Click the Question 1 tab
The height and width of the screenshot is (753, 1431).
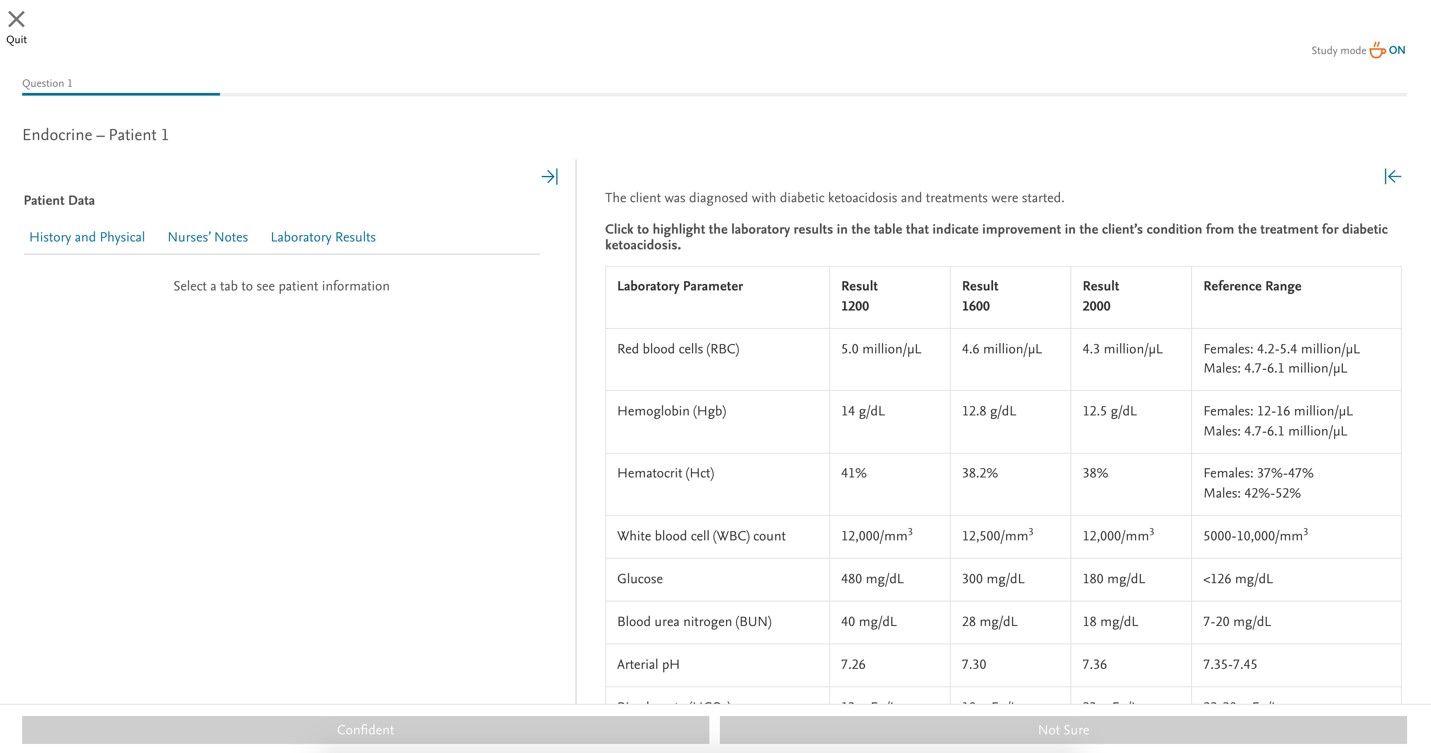click(47, 83)
